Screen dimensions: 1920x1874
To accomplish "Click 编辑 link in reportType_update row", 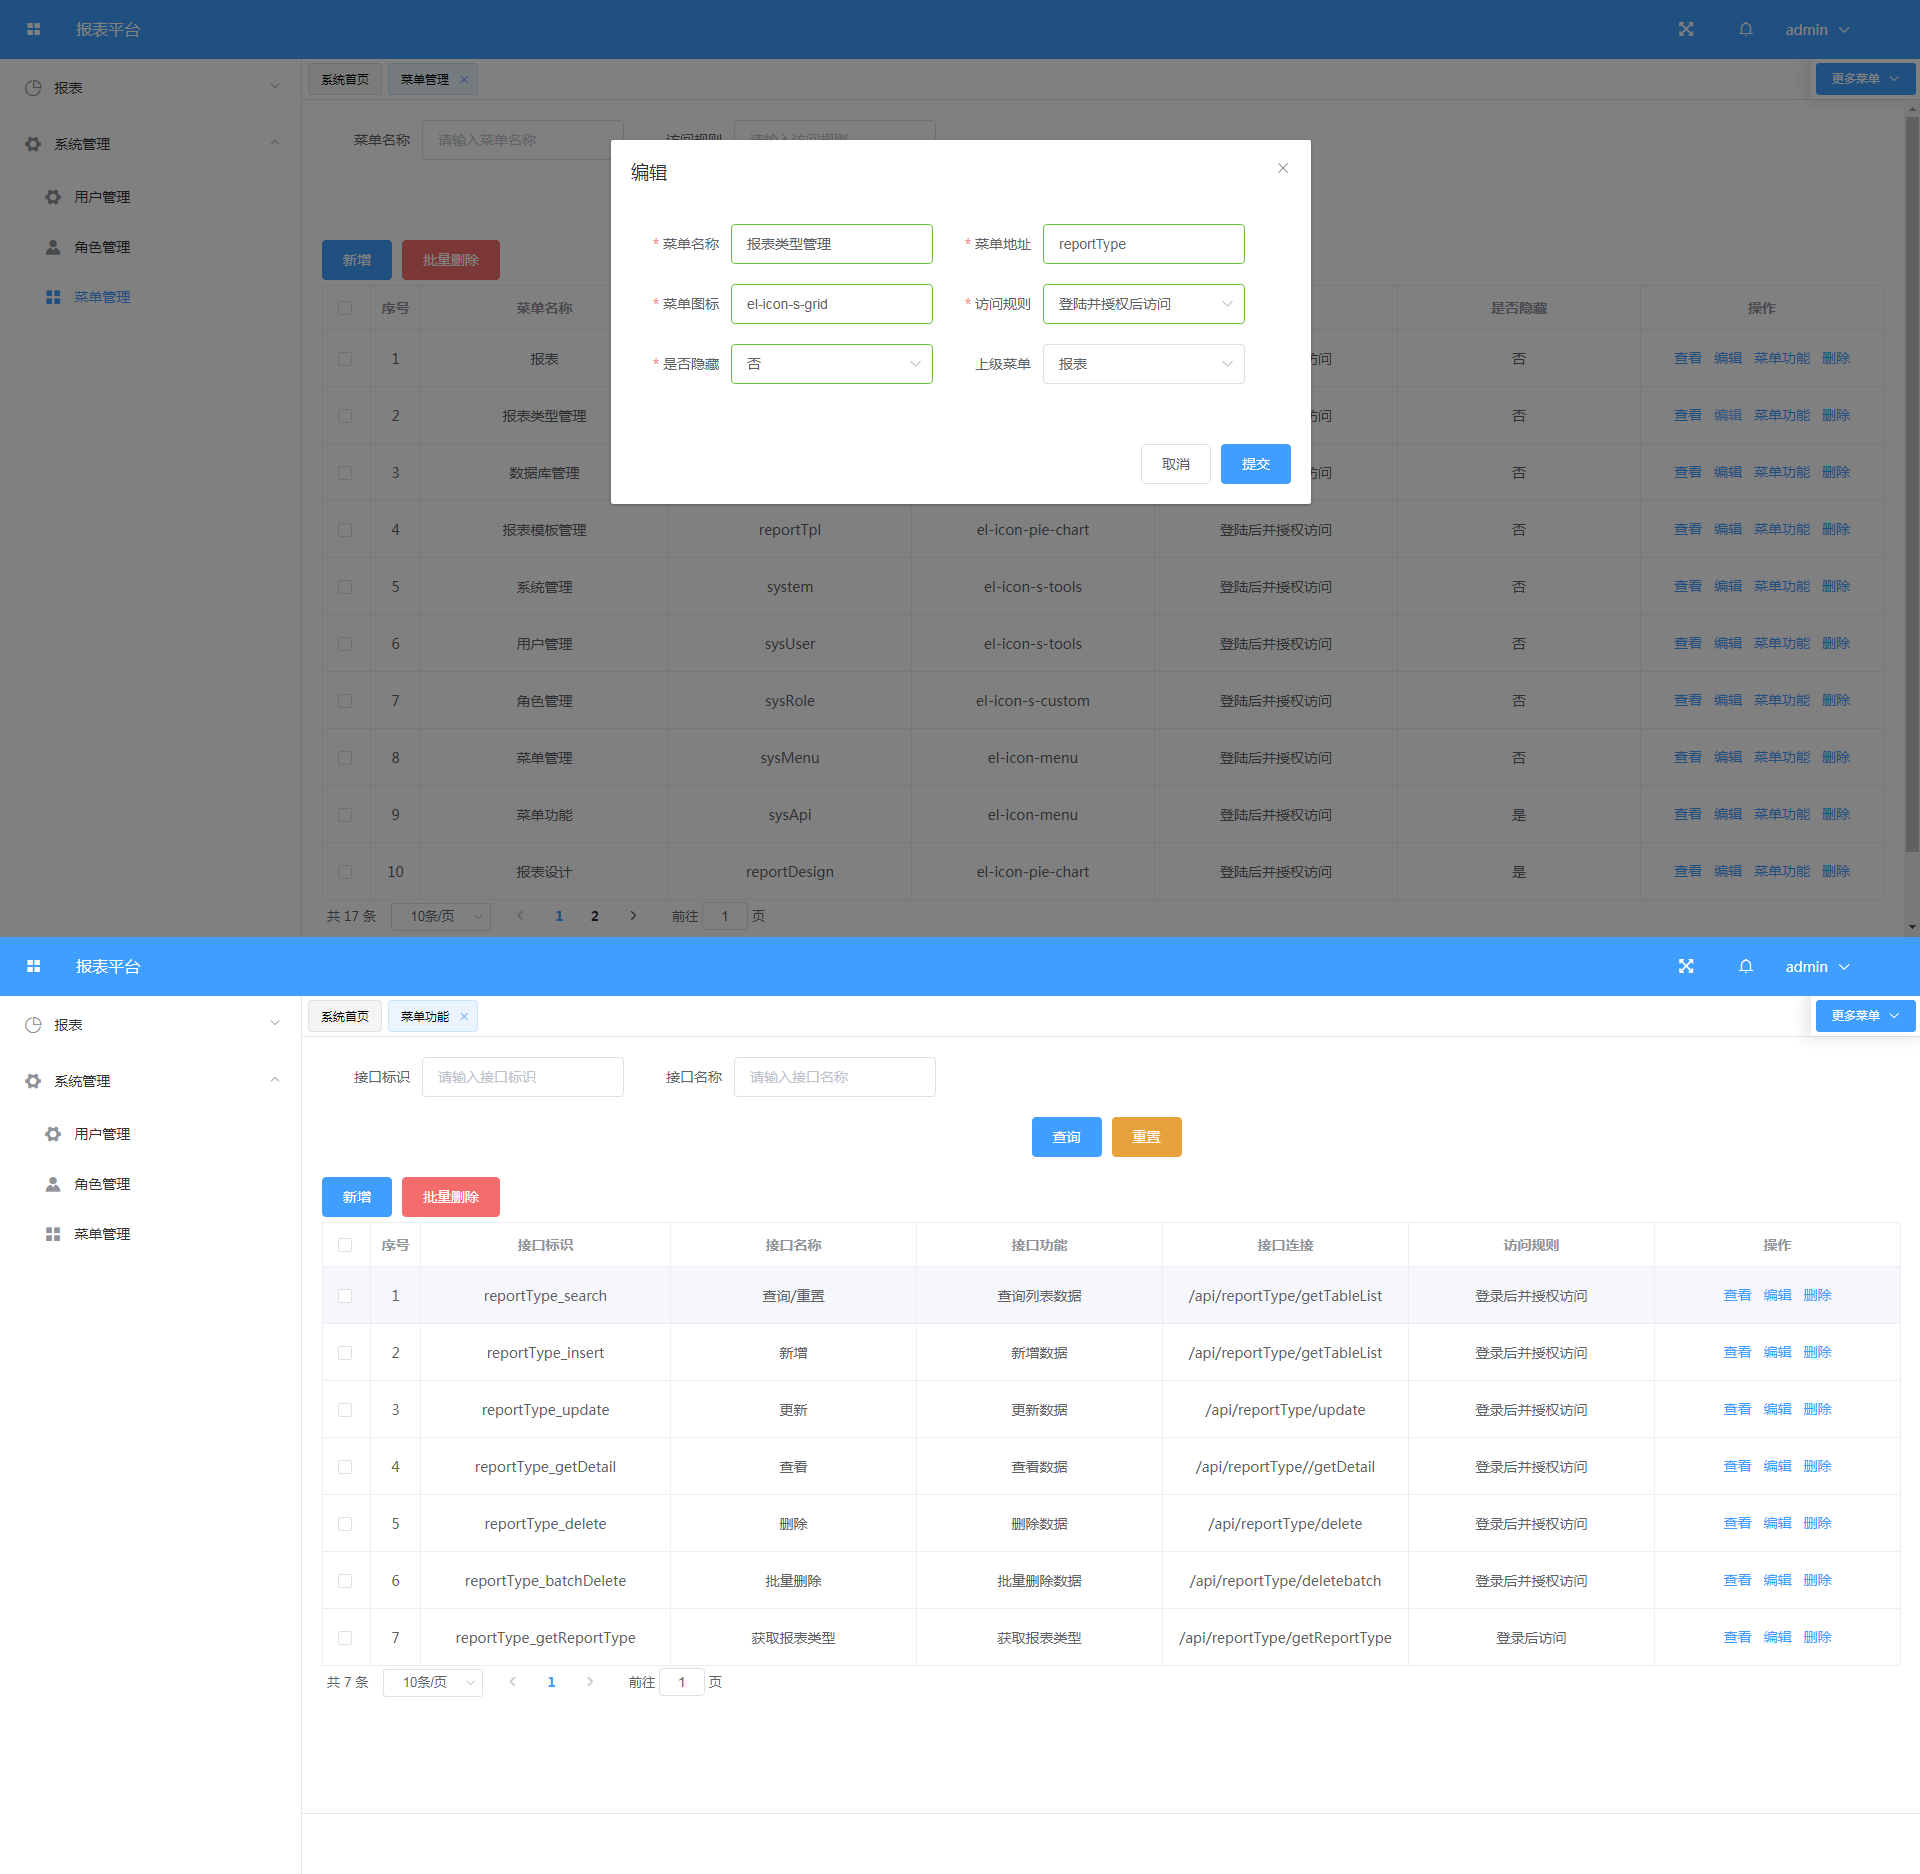I will coord(1777,1409).
